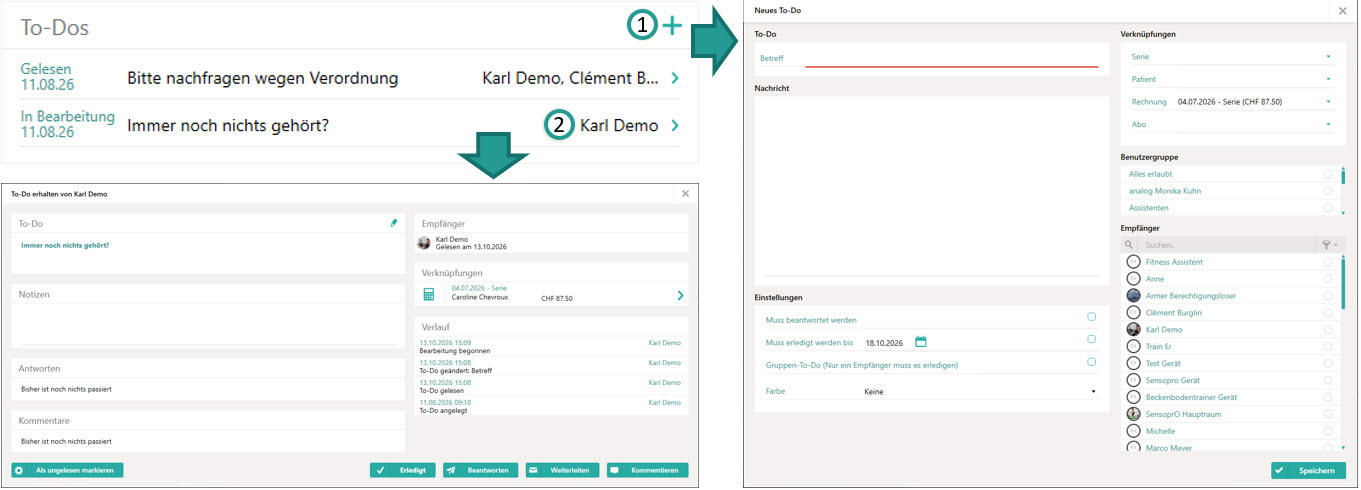The height and width of the screenshot is (490, 1361).
Task: Check the 'Alles erlaubt' user group
Action: (x=1328, y=174)
